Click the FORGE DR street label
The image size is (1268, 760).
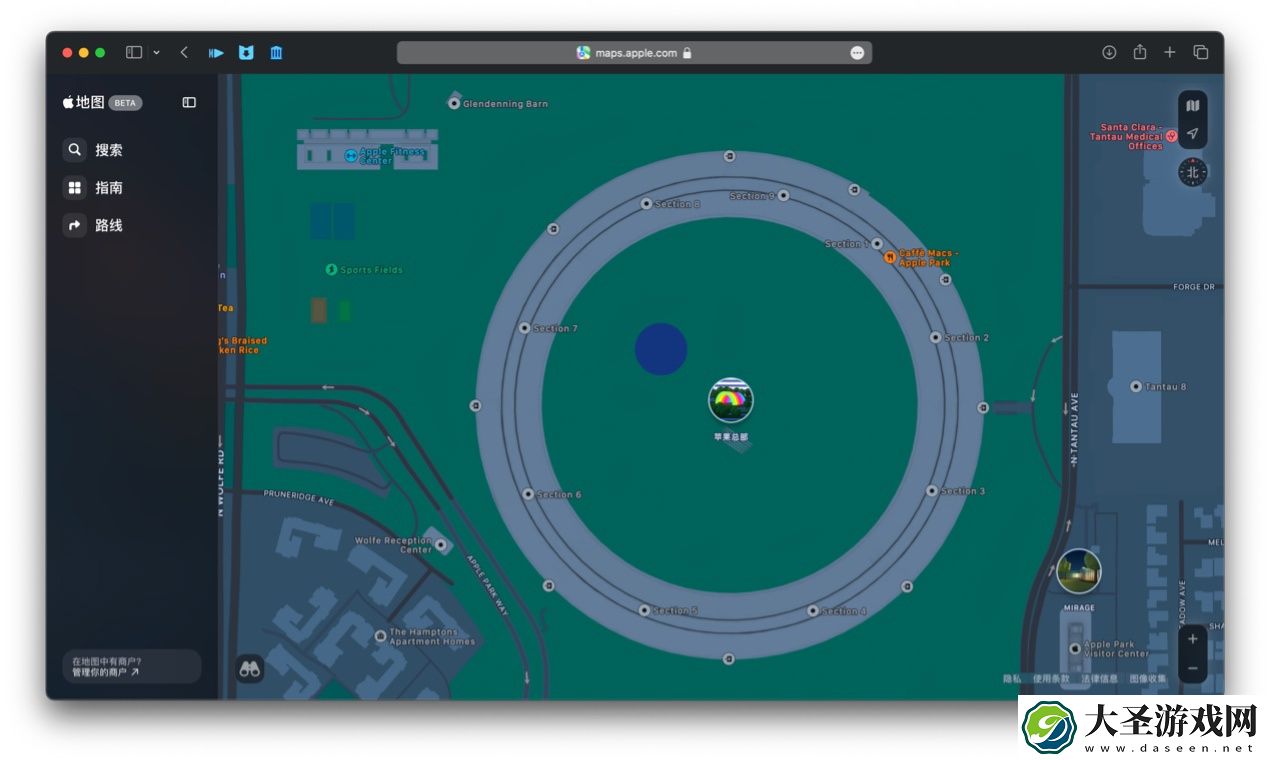(1193, 287)
